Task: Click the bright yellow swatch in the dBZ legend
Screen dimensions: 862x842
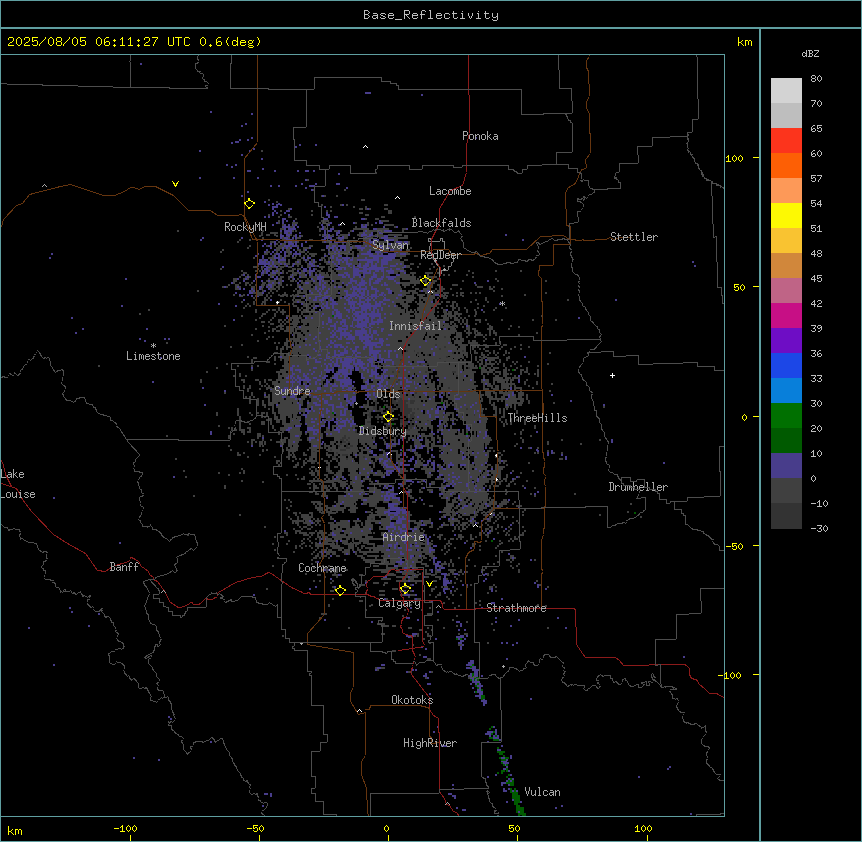Action: (786, 215)
